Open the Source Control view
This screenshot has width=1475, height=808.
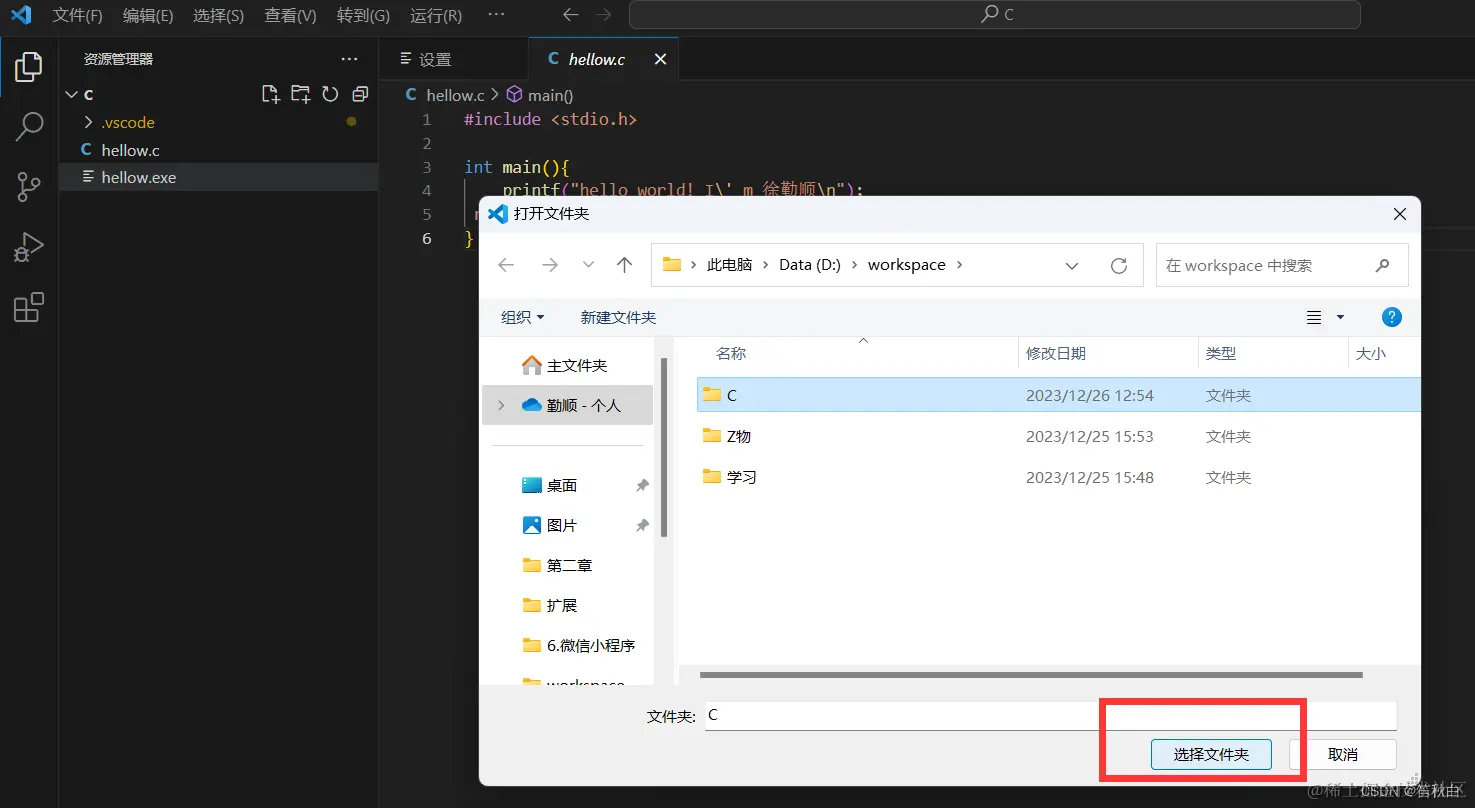click(x=29, y=186)
